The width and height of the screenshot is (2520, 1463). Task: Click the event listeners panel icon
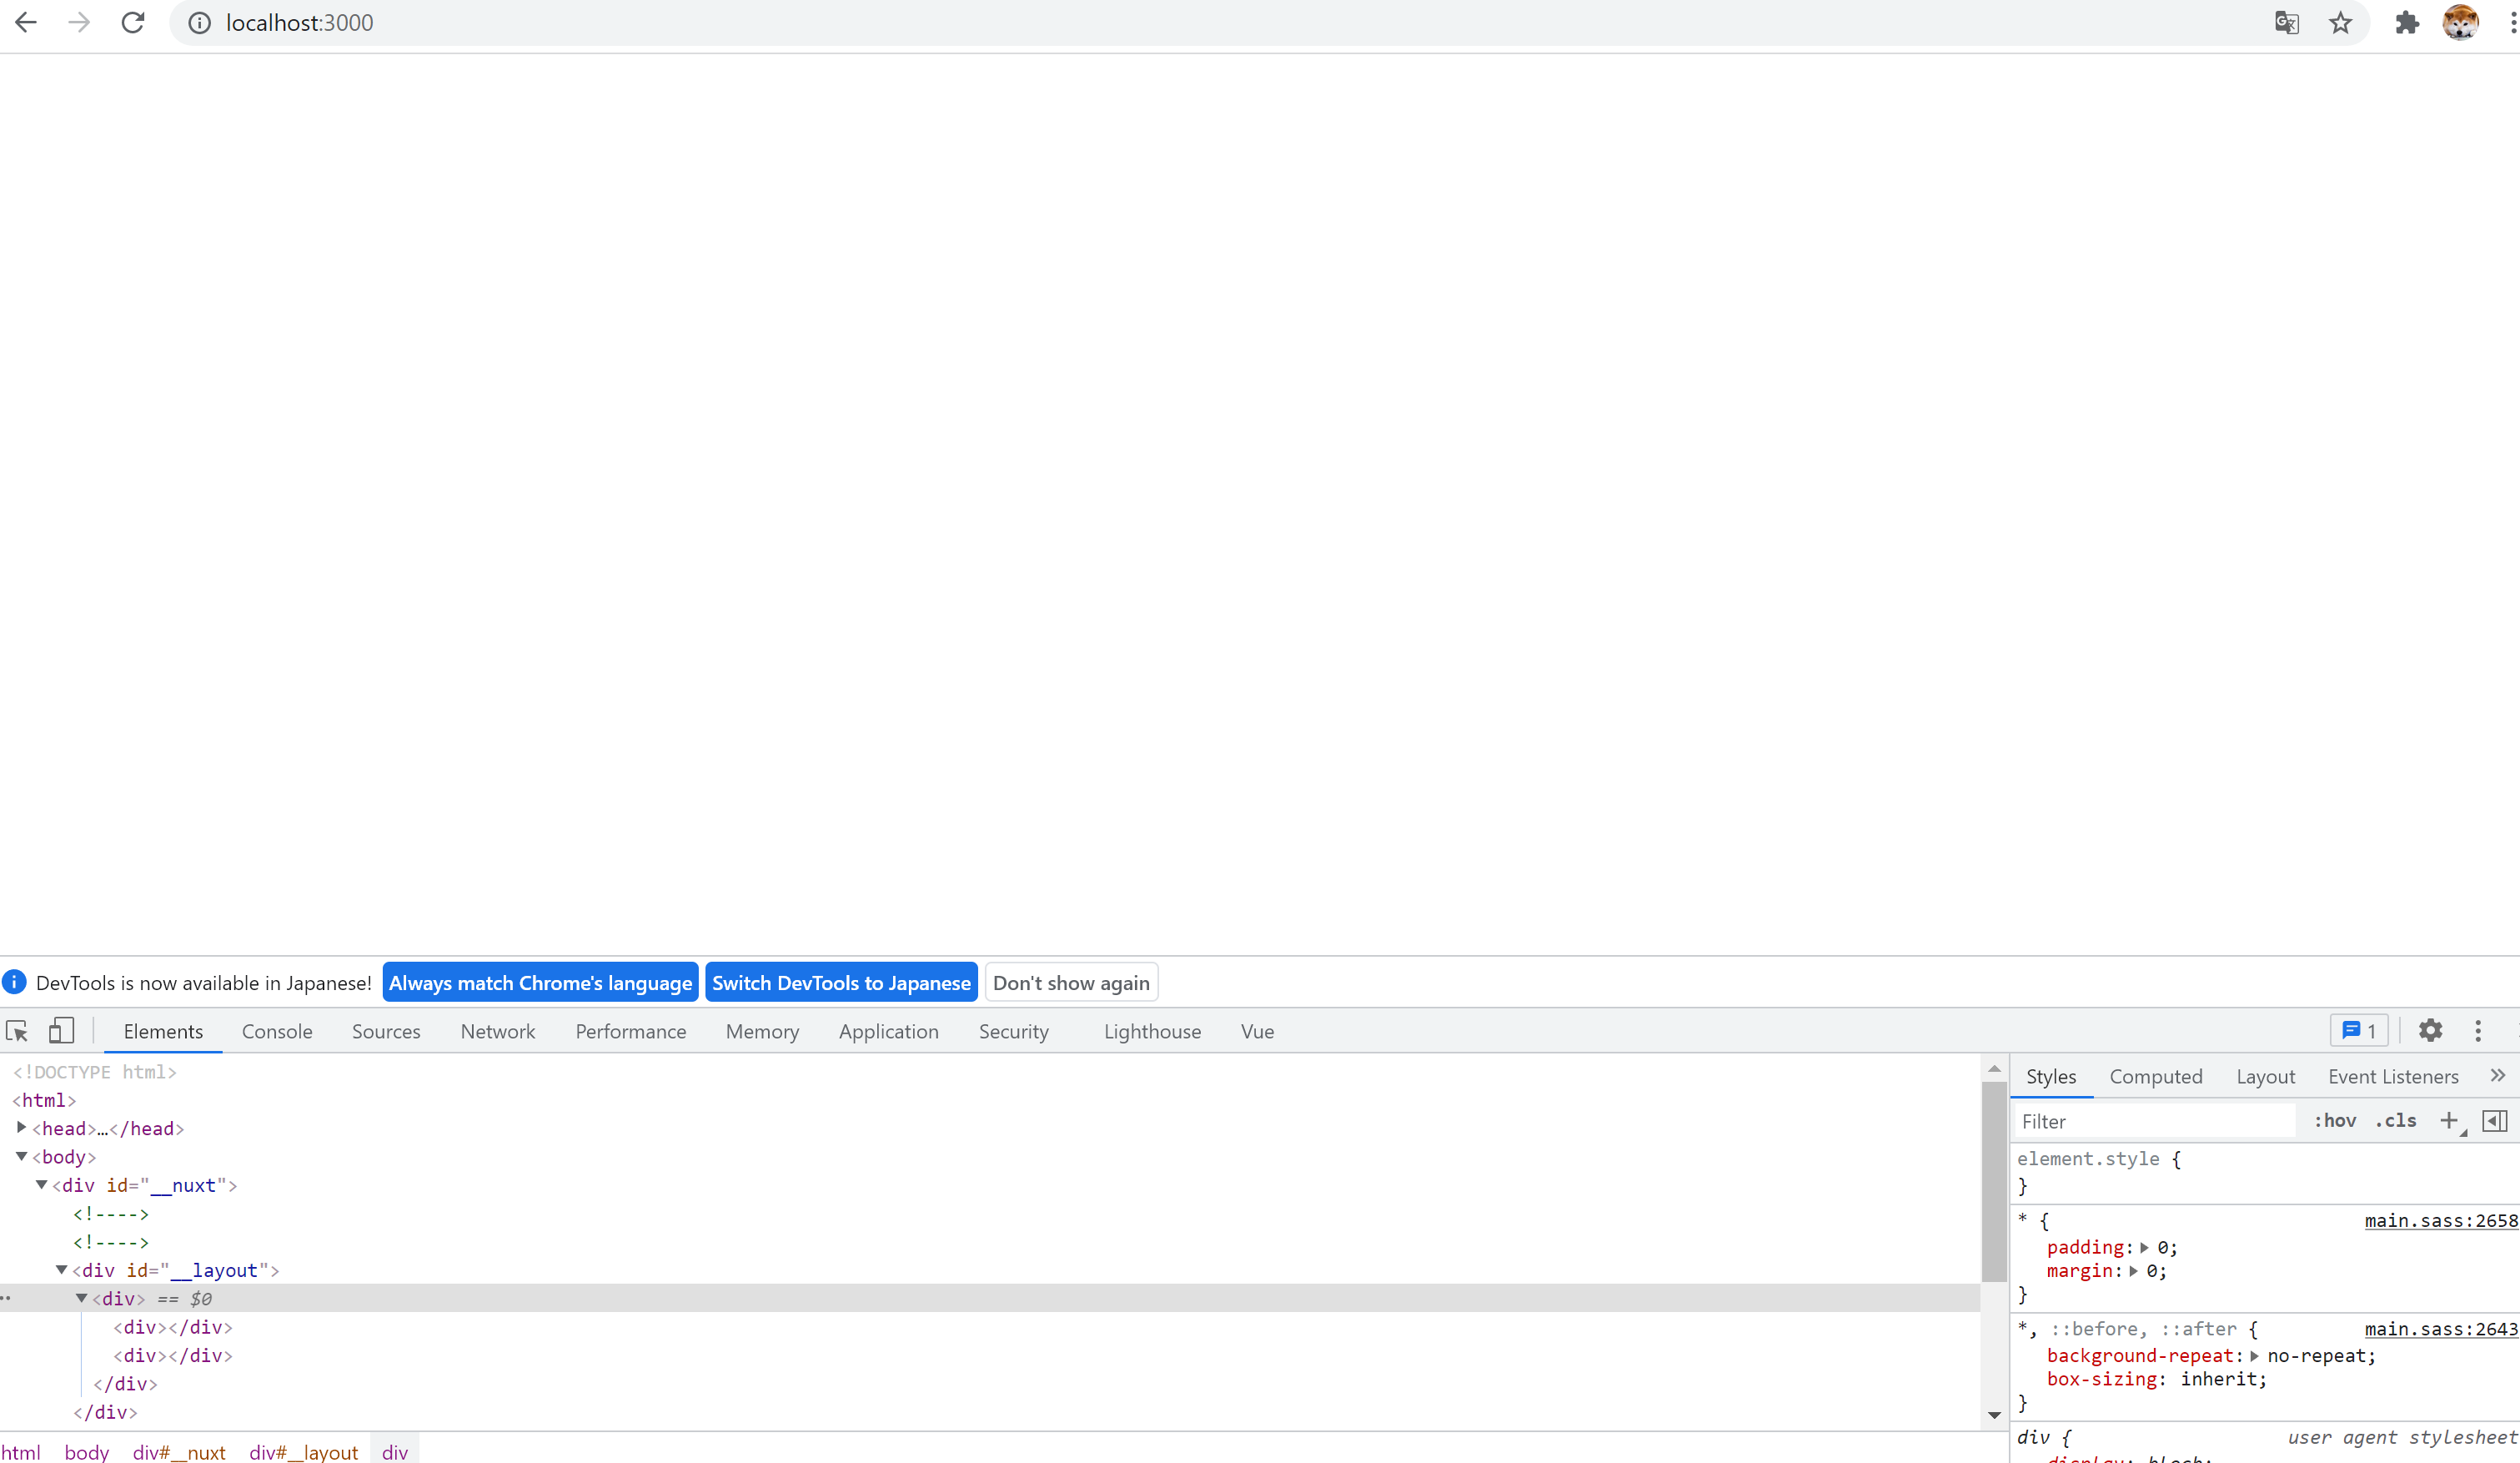pyautogui.click(x=2393, y=1074)
